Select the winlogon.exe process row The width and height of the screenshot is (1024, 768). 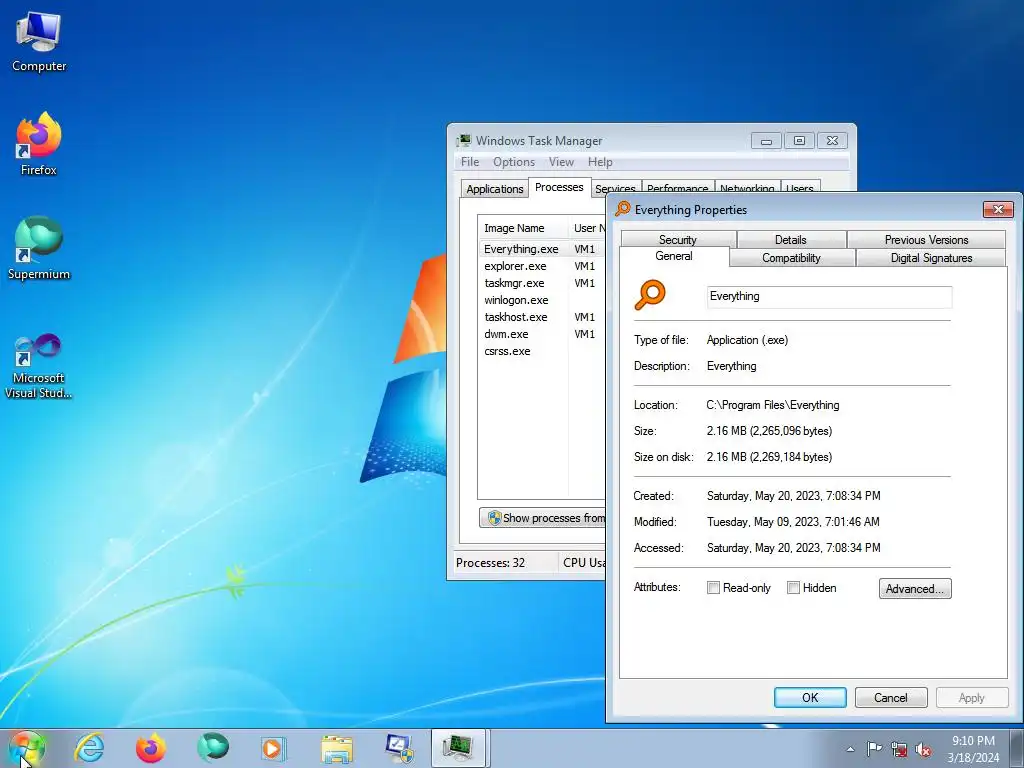tap(542, 300)
